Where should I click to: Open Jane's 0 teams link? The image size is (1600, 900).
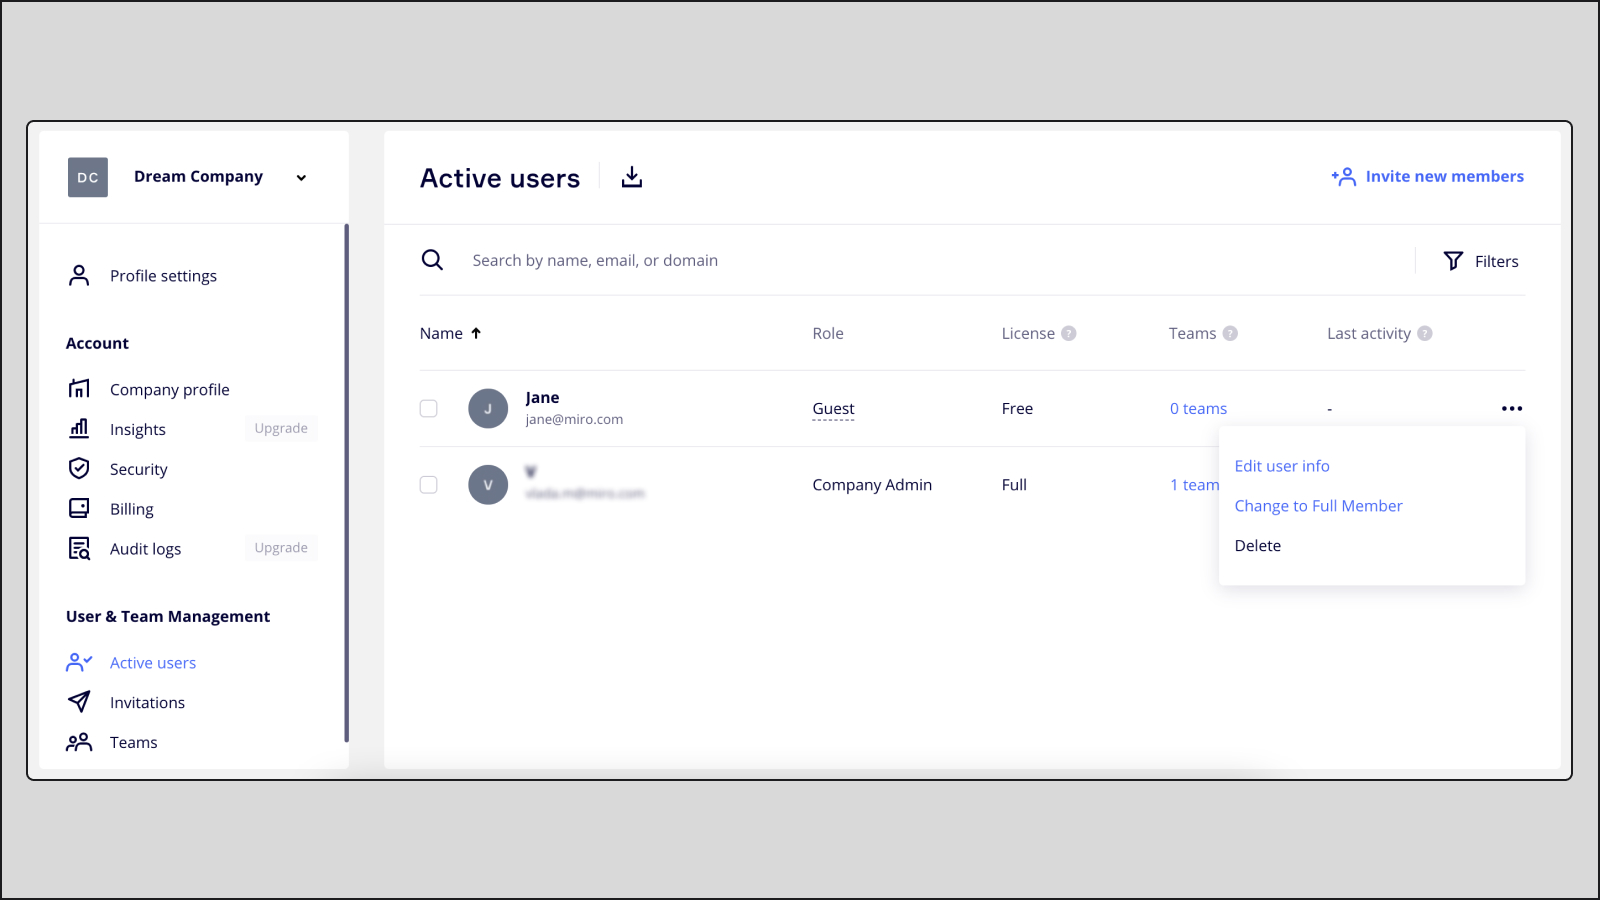(x=1198, y=409)
